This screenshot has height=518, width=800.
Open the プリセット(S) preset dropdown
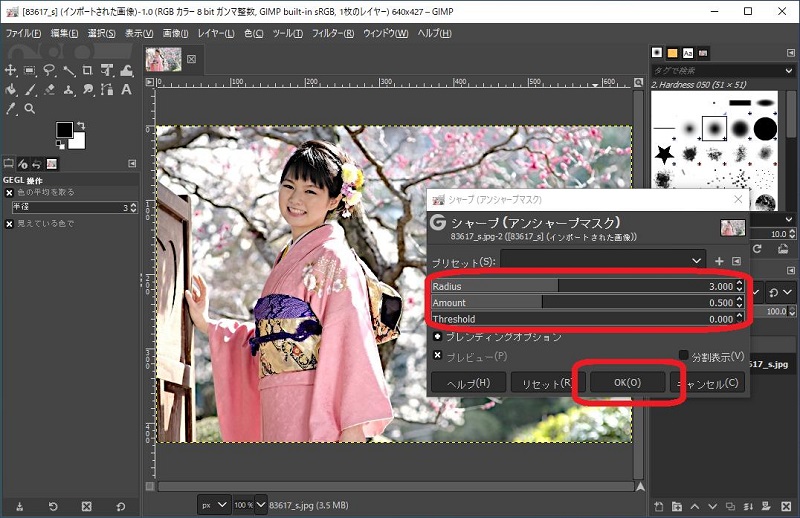coord(603,261)
